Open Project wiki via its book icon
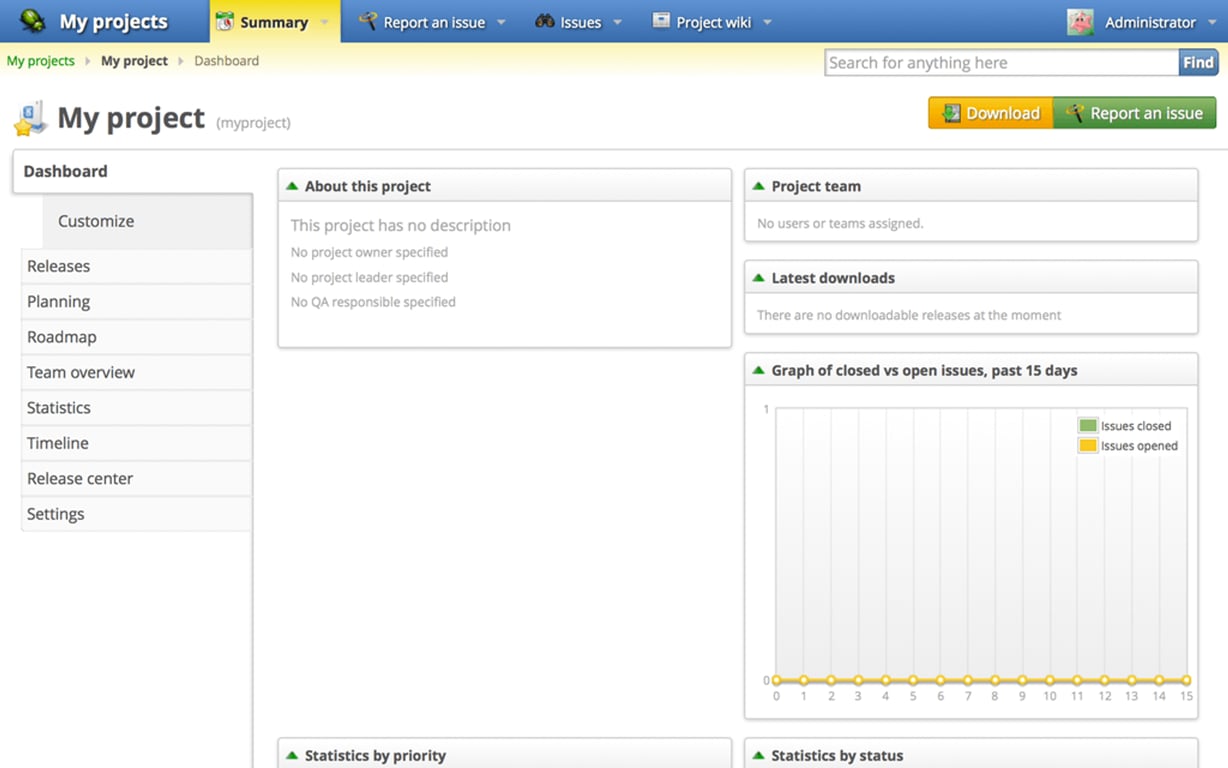The image size is (1228, 768). (660, 20)
